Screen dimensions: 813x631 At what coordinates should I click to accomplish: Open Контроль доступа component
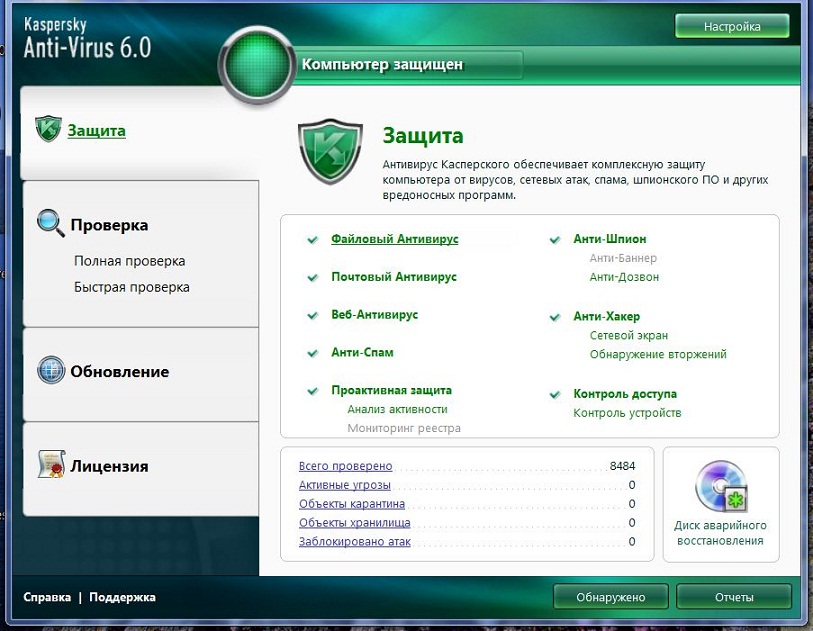click(625, 394)
